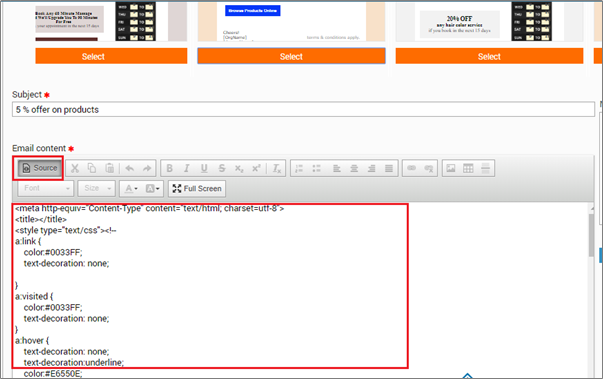Select the massage upgrade template
Screen dimensions: 603x379
coord(111,56)
